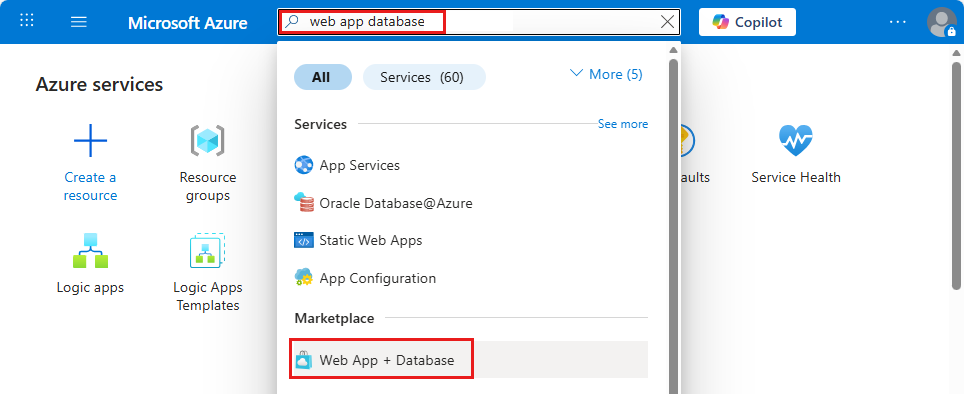Click the Azure services heading
Screen dimensions: 964x394
100,84
